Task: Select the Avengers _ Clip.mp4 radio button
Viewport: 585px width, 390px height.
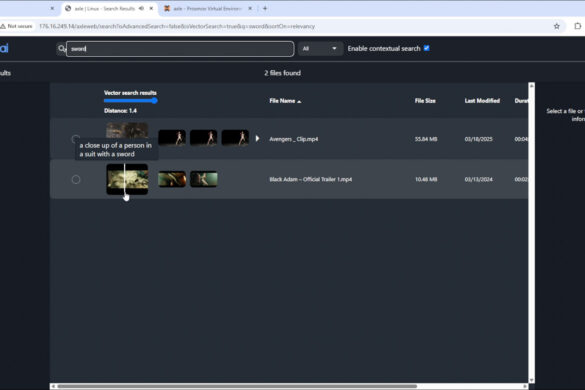Action: (76, 139)
